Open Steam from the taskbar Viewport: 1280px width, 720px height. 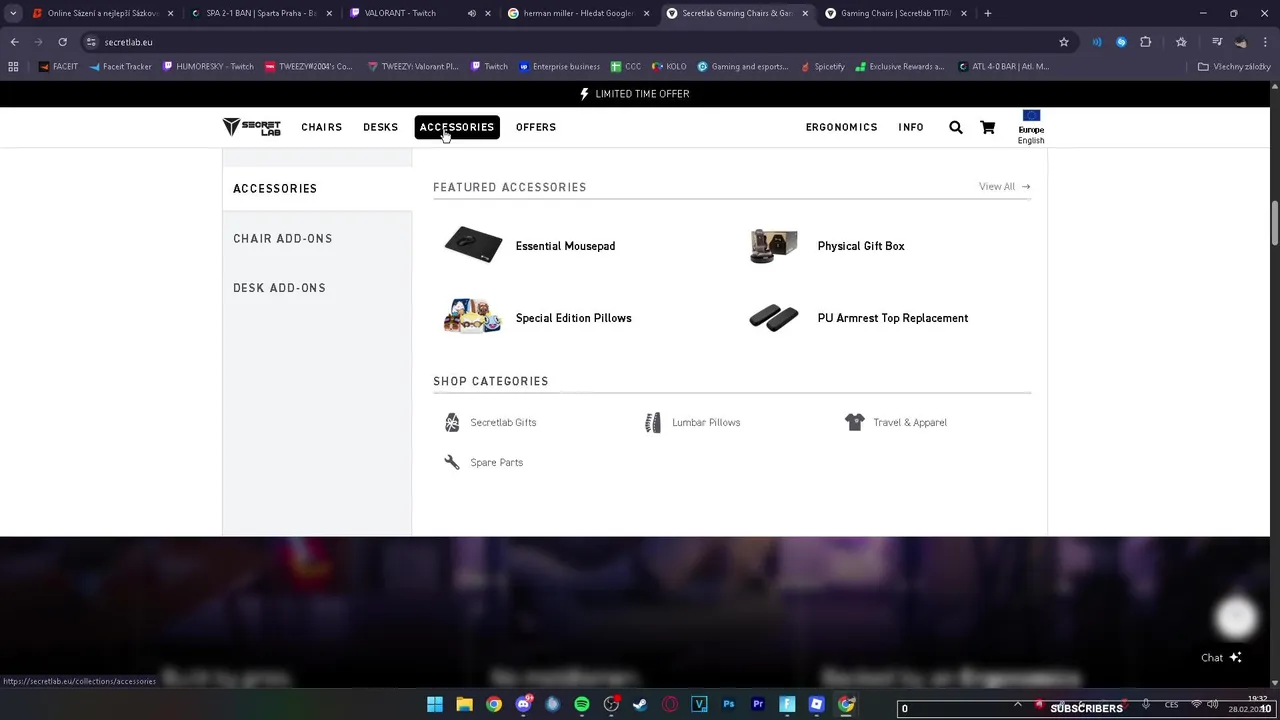pyautogui.click(x=640, y=705)
